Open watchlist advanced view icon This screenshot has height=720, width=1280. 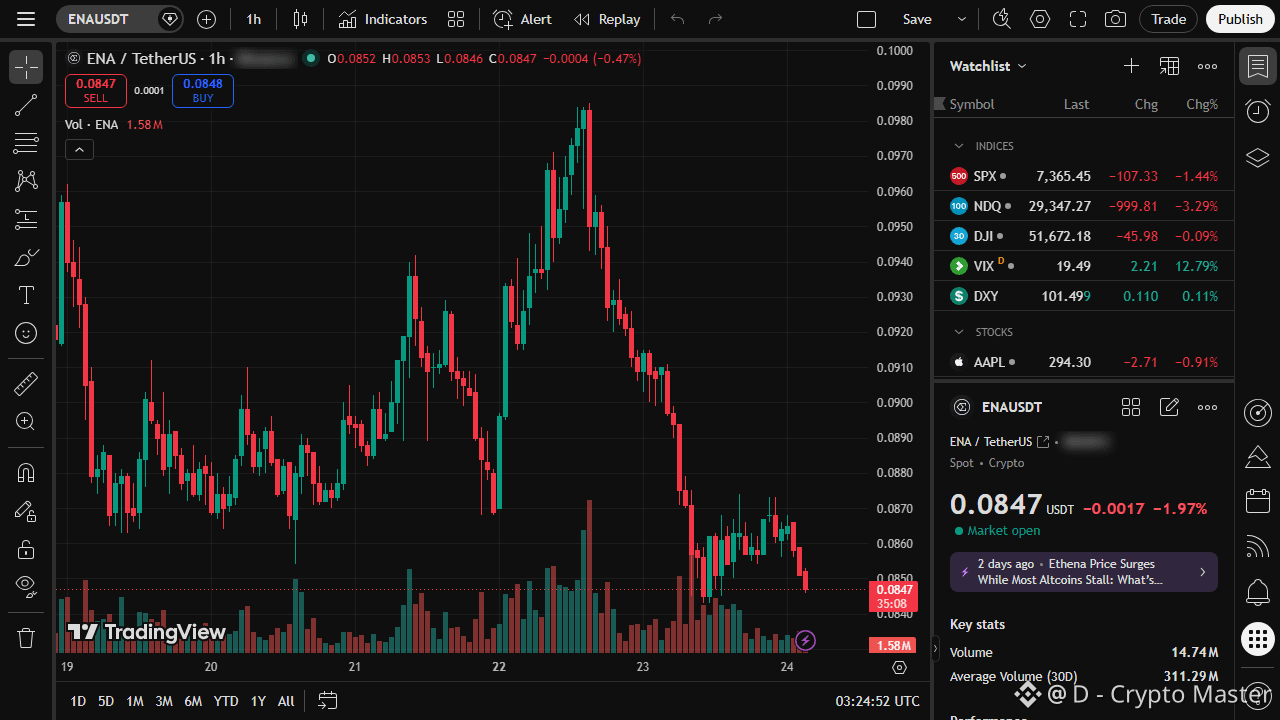click(1169, 66)
